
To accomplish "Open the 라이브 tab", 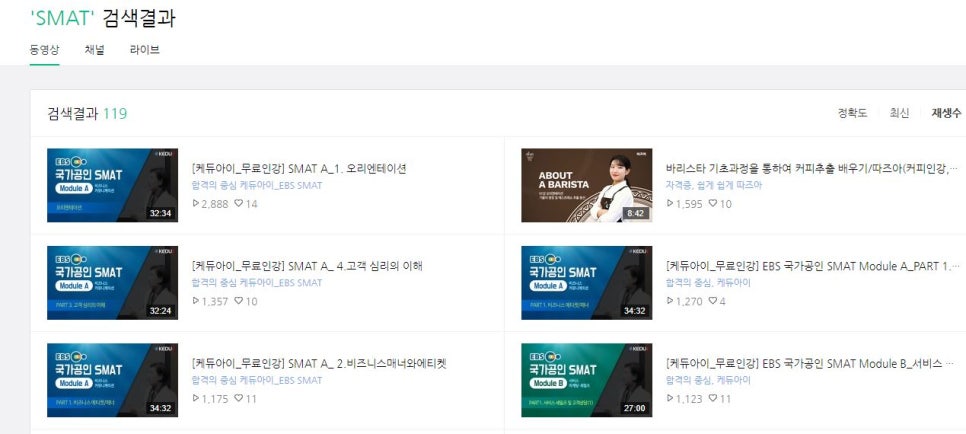I will point(145,50).
